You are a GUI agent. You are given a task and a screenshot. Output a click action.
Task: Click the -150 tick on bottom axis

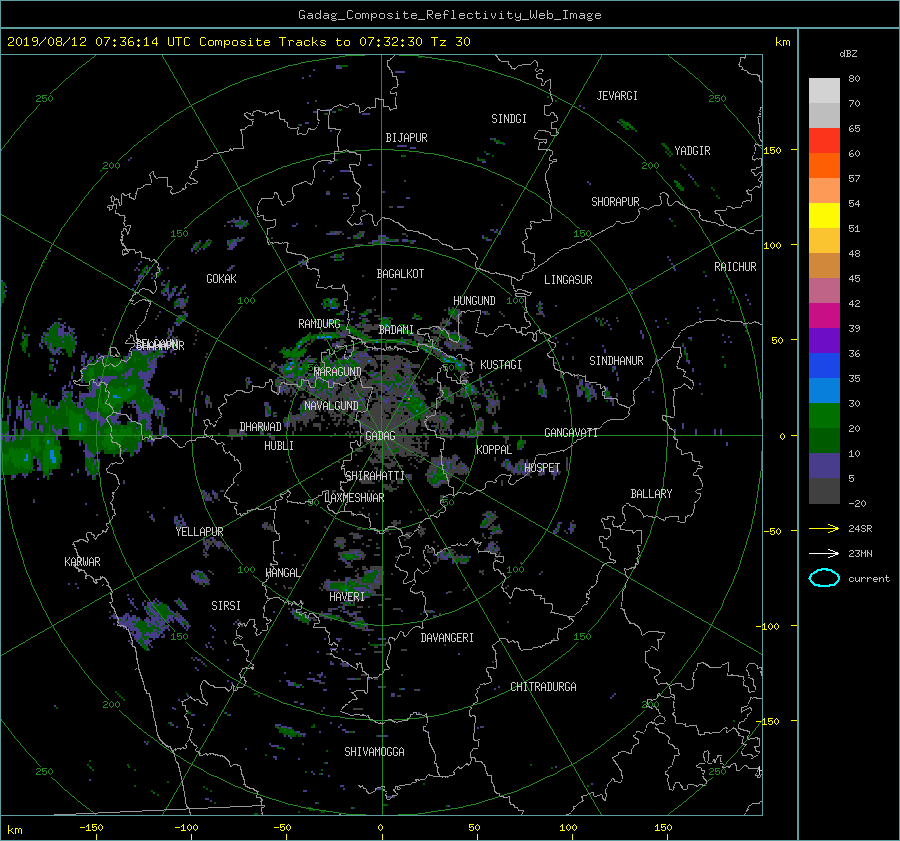pyautogui.click(x=91, y=828)
